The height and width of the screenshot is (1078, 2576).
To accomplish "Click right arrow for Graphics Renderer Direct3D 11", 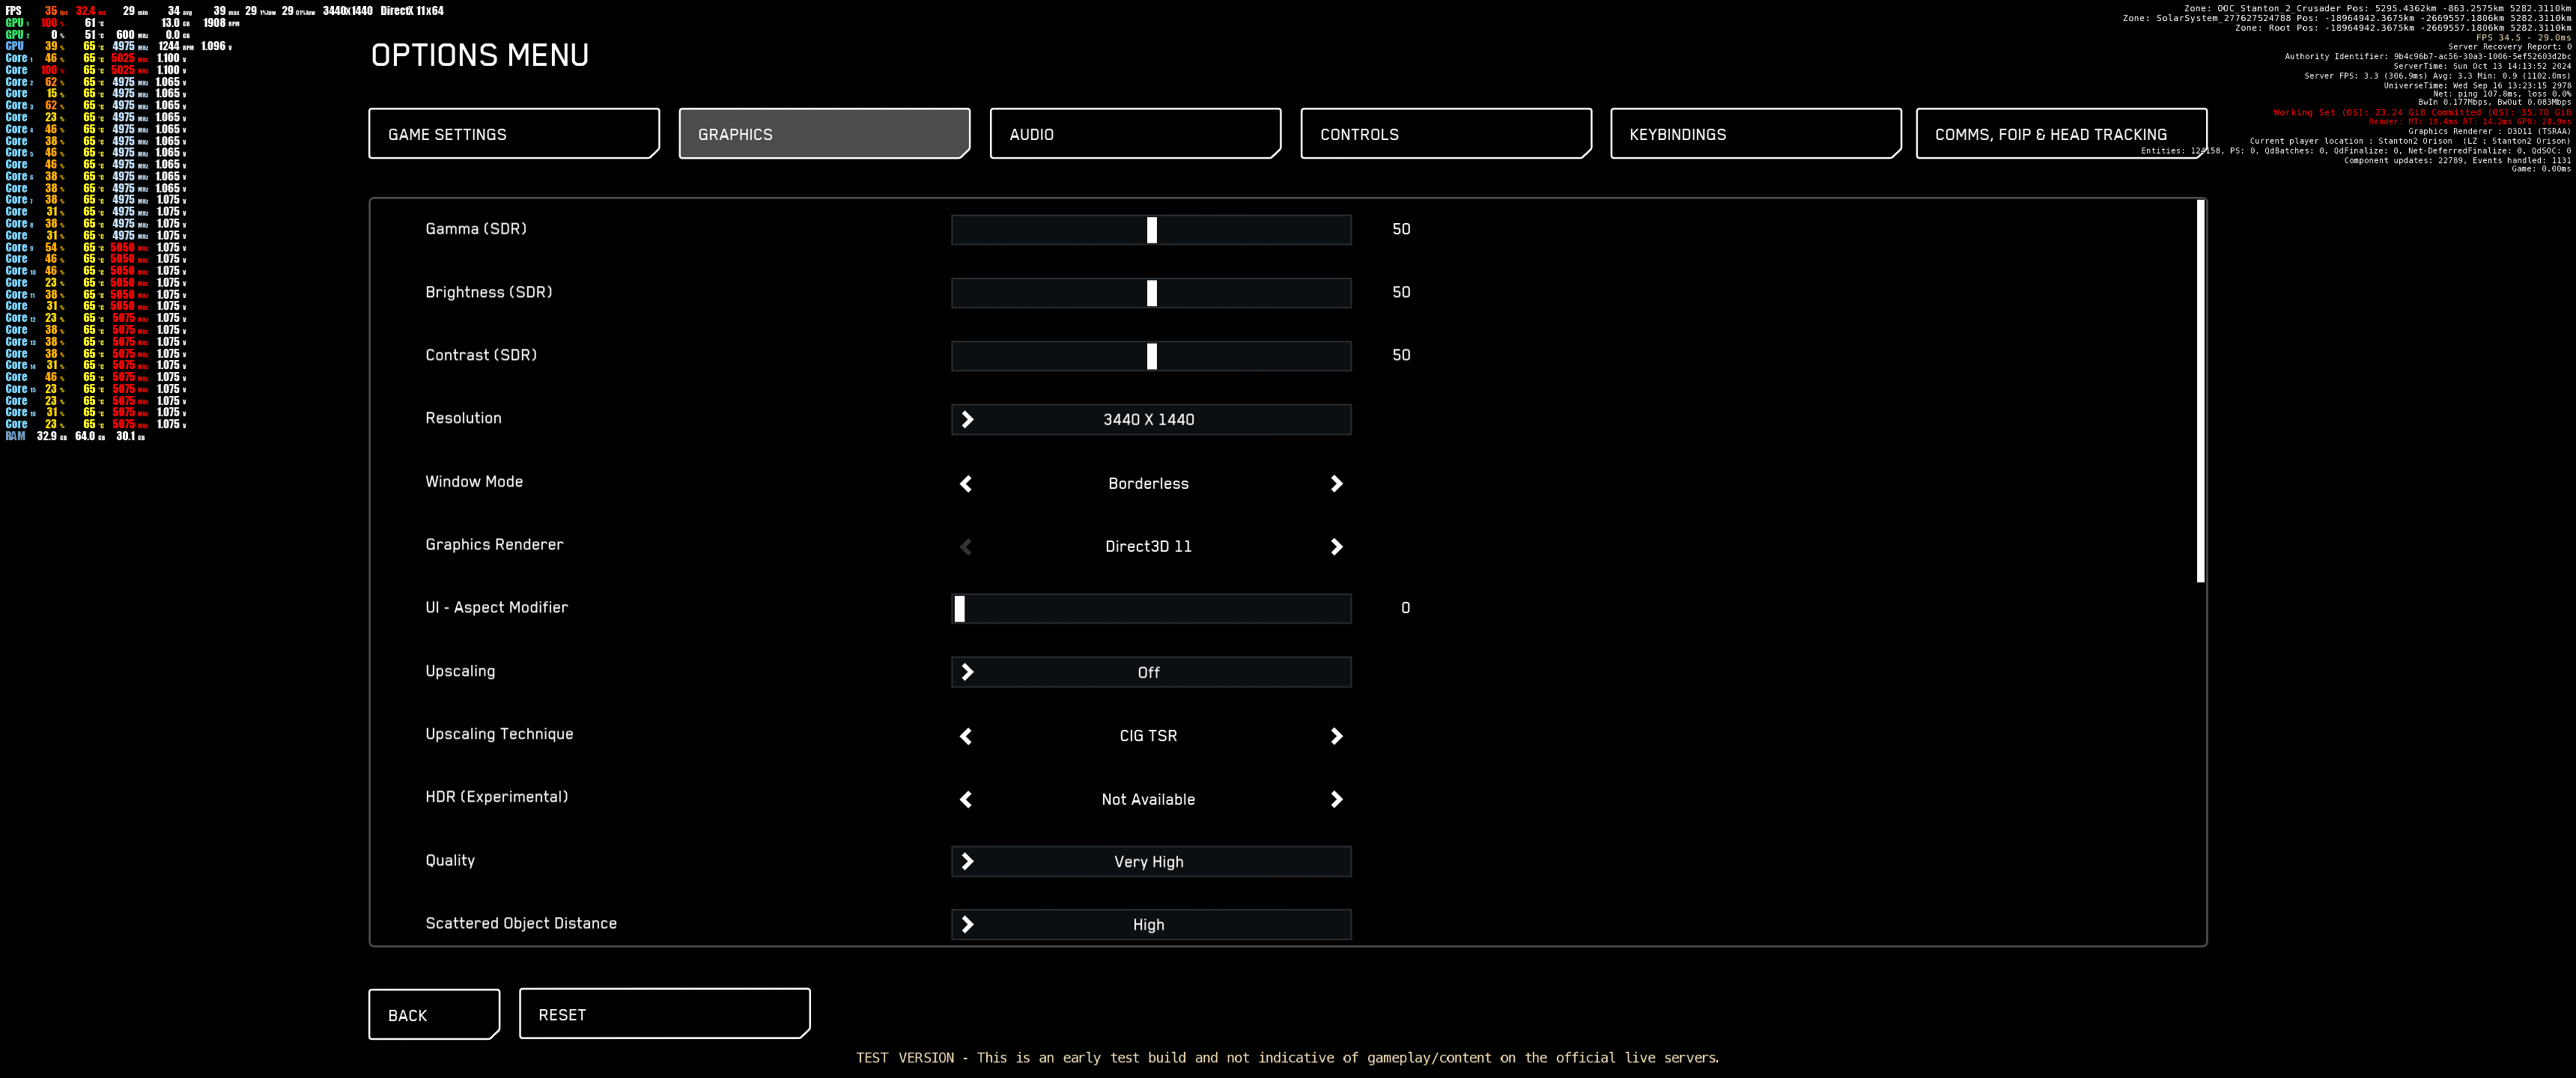I will coord(1336,547).
